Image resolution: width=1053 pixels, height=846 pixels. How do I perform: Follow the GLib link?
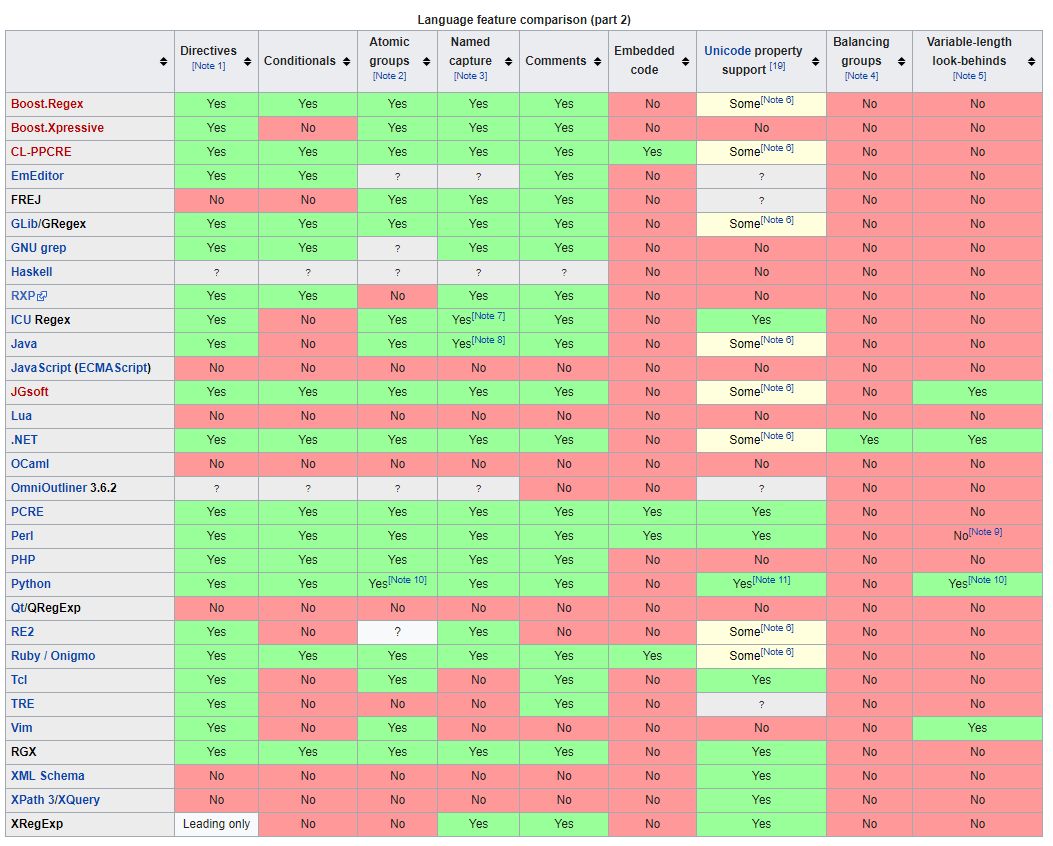click(x=24, y=224)
